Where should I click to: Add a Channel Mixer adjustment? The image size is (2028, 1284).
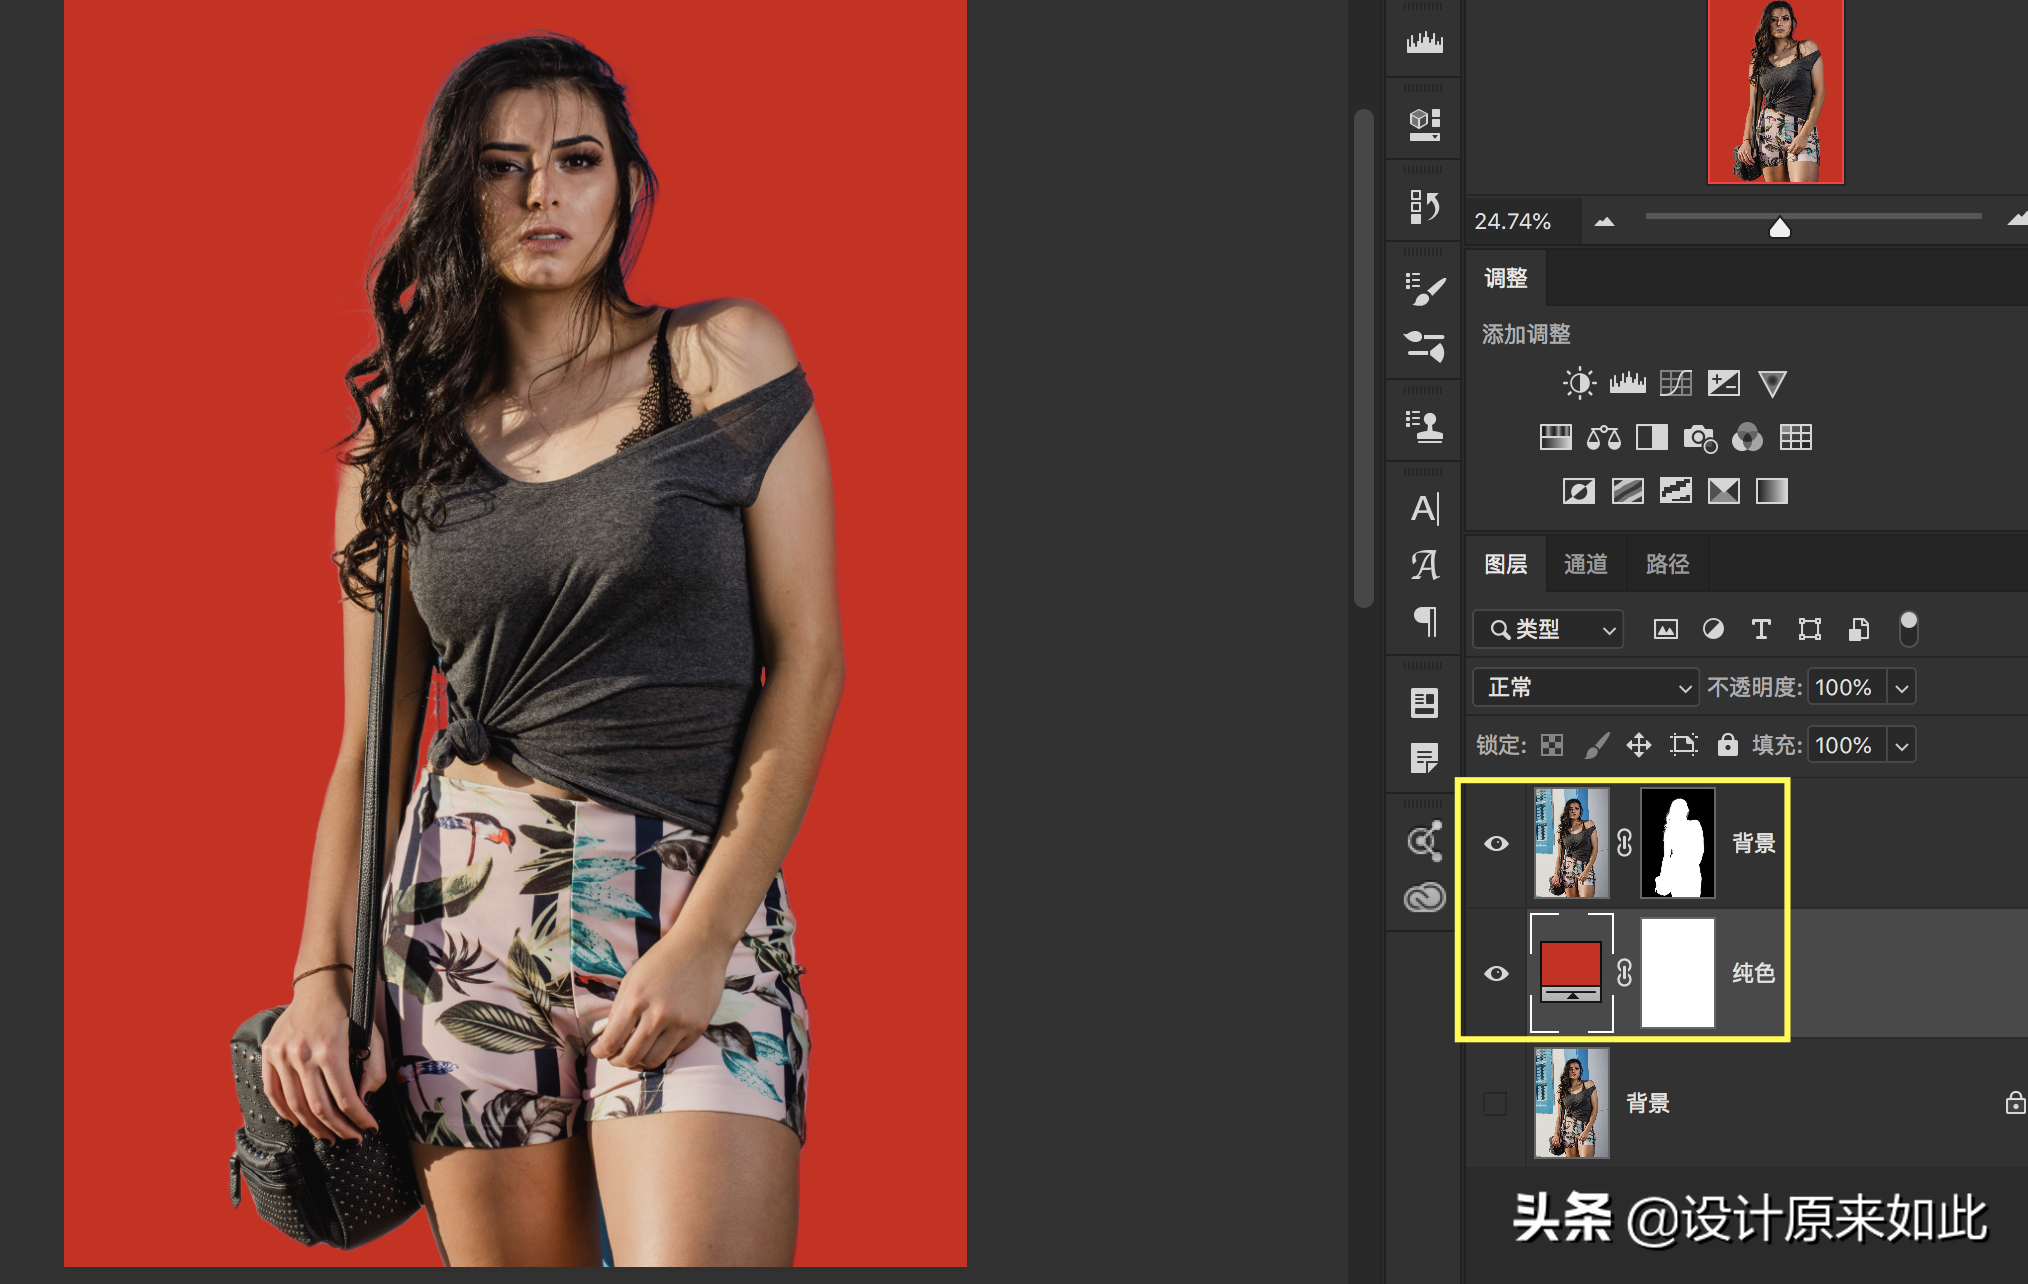coord(1747,437)
